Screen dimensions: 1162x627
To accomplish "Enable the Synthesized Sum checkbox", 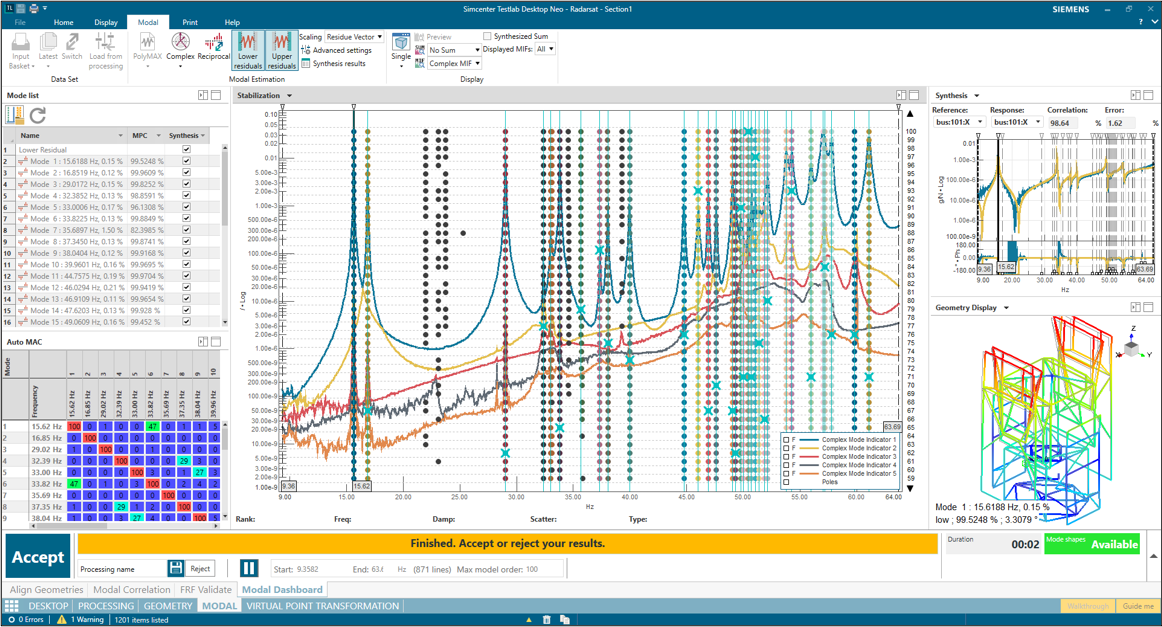I will [x=488, y=37].
